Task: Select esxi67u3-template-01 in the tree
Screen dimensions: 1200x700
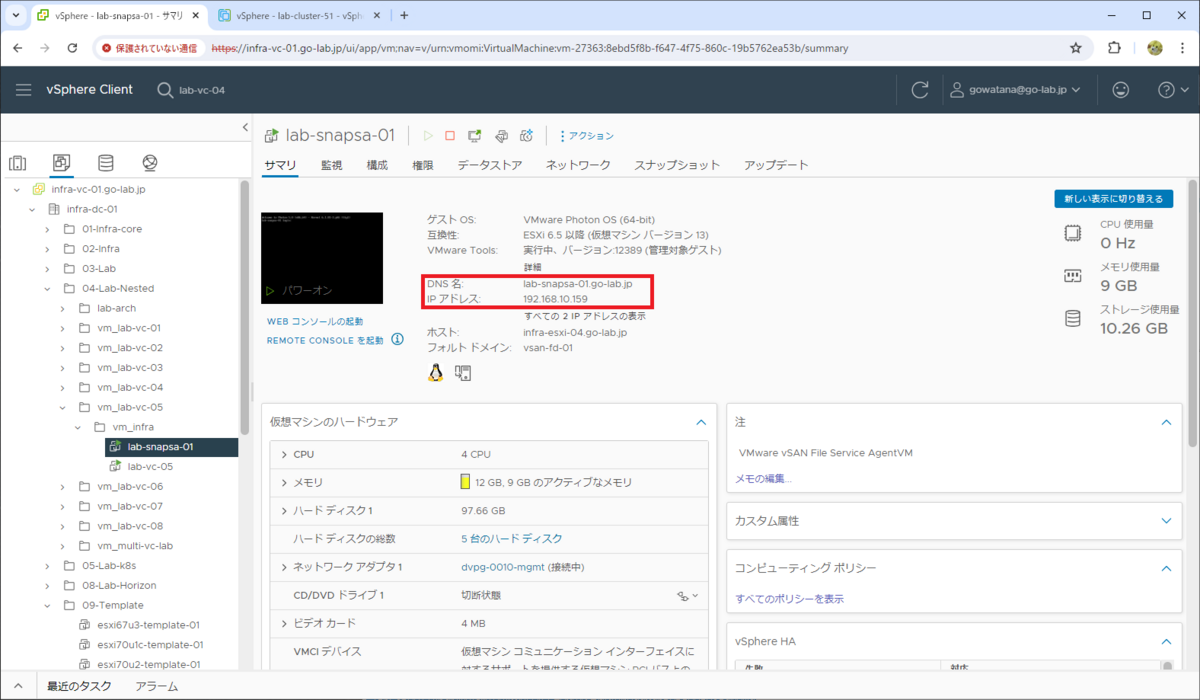Action: coord(148,625)
